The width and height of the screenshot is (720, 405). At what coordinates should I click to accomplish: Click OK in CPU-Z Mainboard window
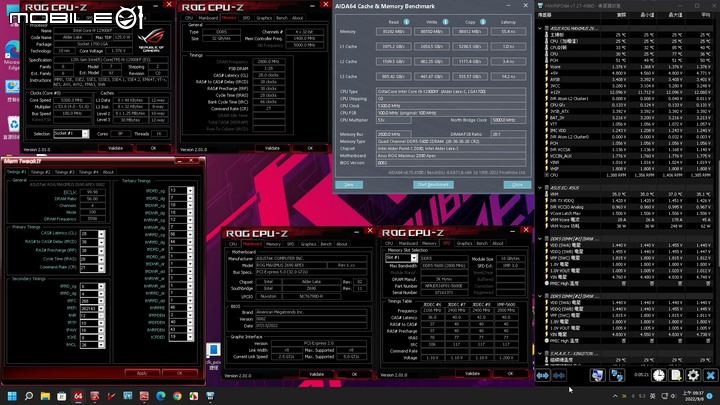354,374
